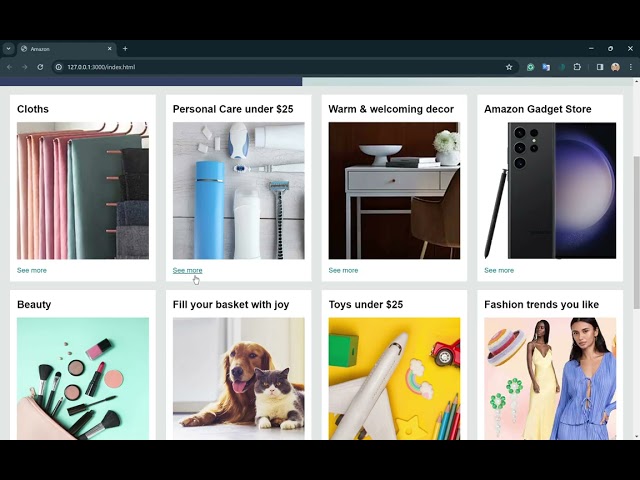Click the browser forward arrow
Screen dimensions: 640x480
click(24, 67)
